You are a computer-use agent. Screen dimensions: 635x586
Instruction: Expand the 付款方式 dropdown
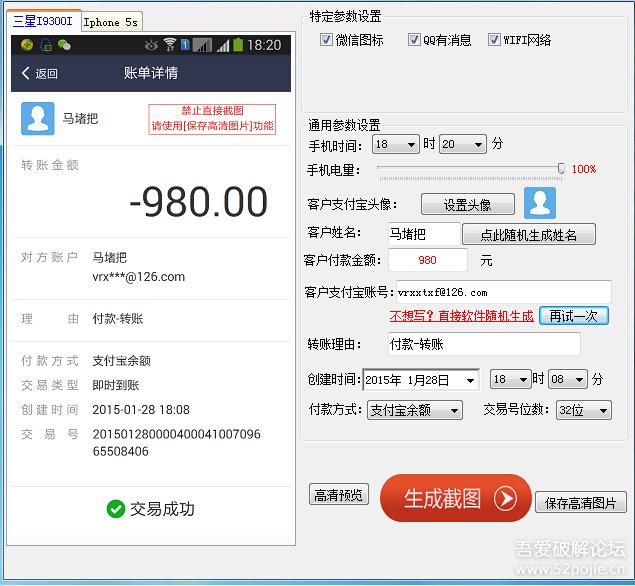[x=415, y=410]
